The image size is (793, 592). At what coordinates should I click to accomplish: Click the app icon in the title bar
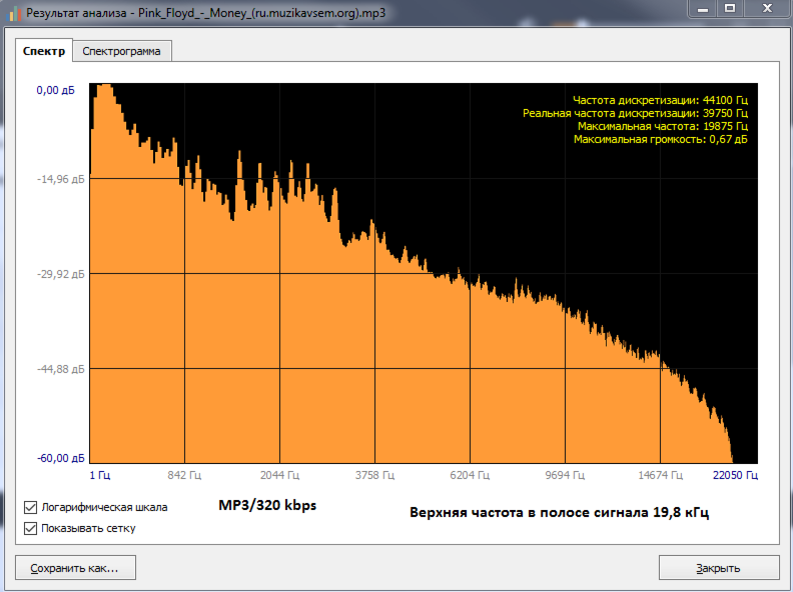(x=14, y=13)
